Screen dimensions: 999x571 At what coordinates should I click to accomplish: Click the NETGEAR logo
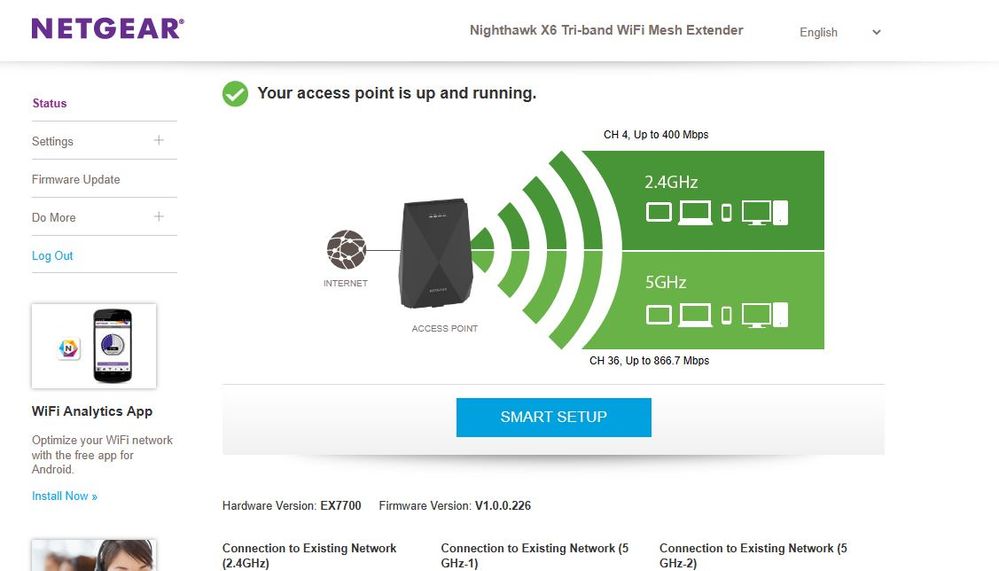[x=107, y=29]
